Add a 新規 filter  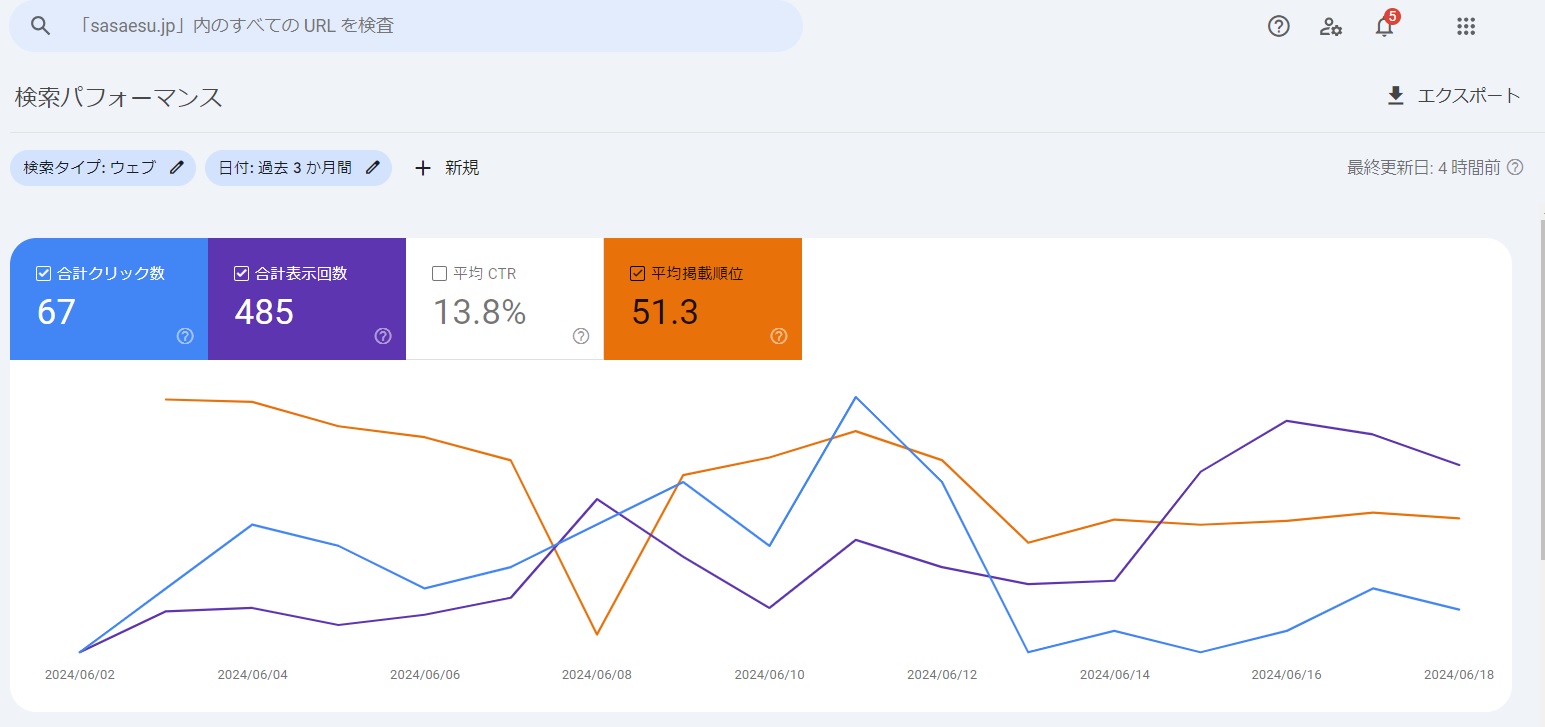click(447, 168)
